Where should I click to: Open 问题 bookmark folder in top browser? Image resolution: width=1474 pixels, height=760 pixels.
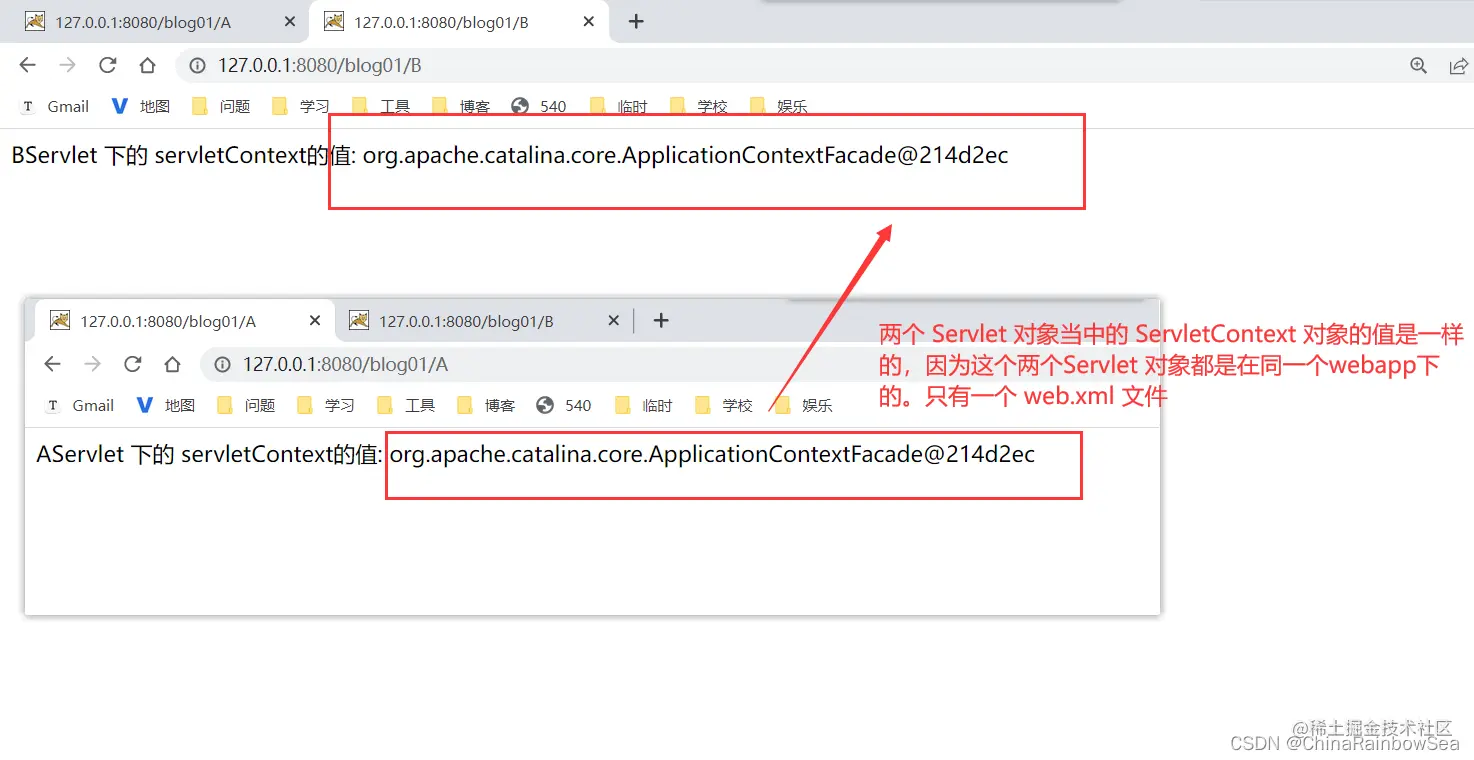coord(221,106)
